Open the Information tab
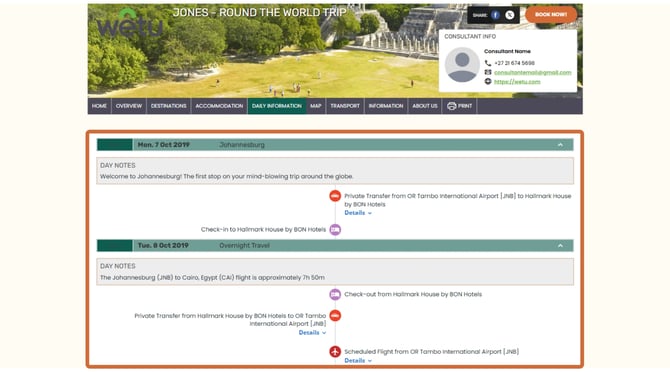This screenshot has height=372, width=670. [386, 106]
